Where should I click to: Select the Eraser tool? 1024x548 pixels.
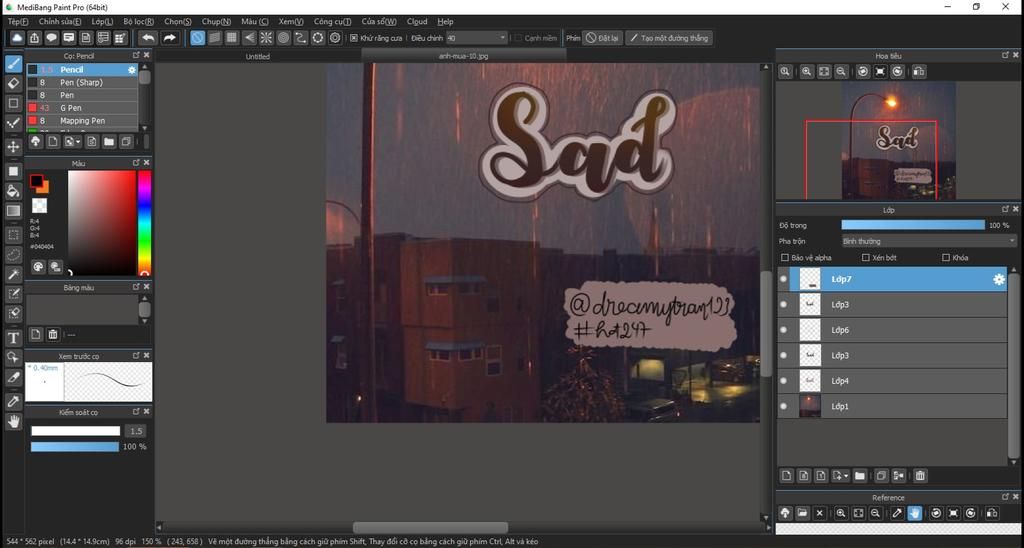pos(13,83)
